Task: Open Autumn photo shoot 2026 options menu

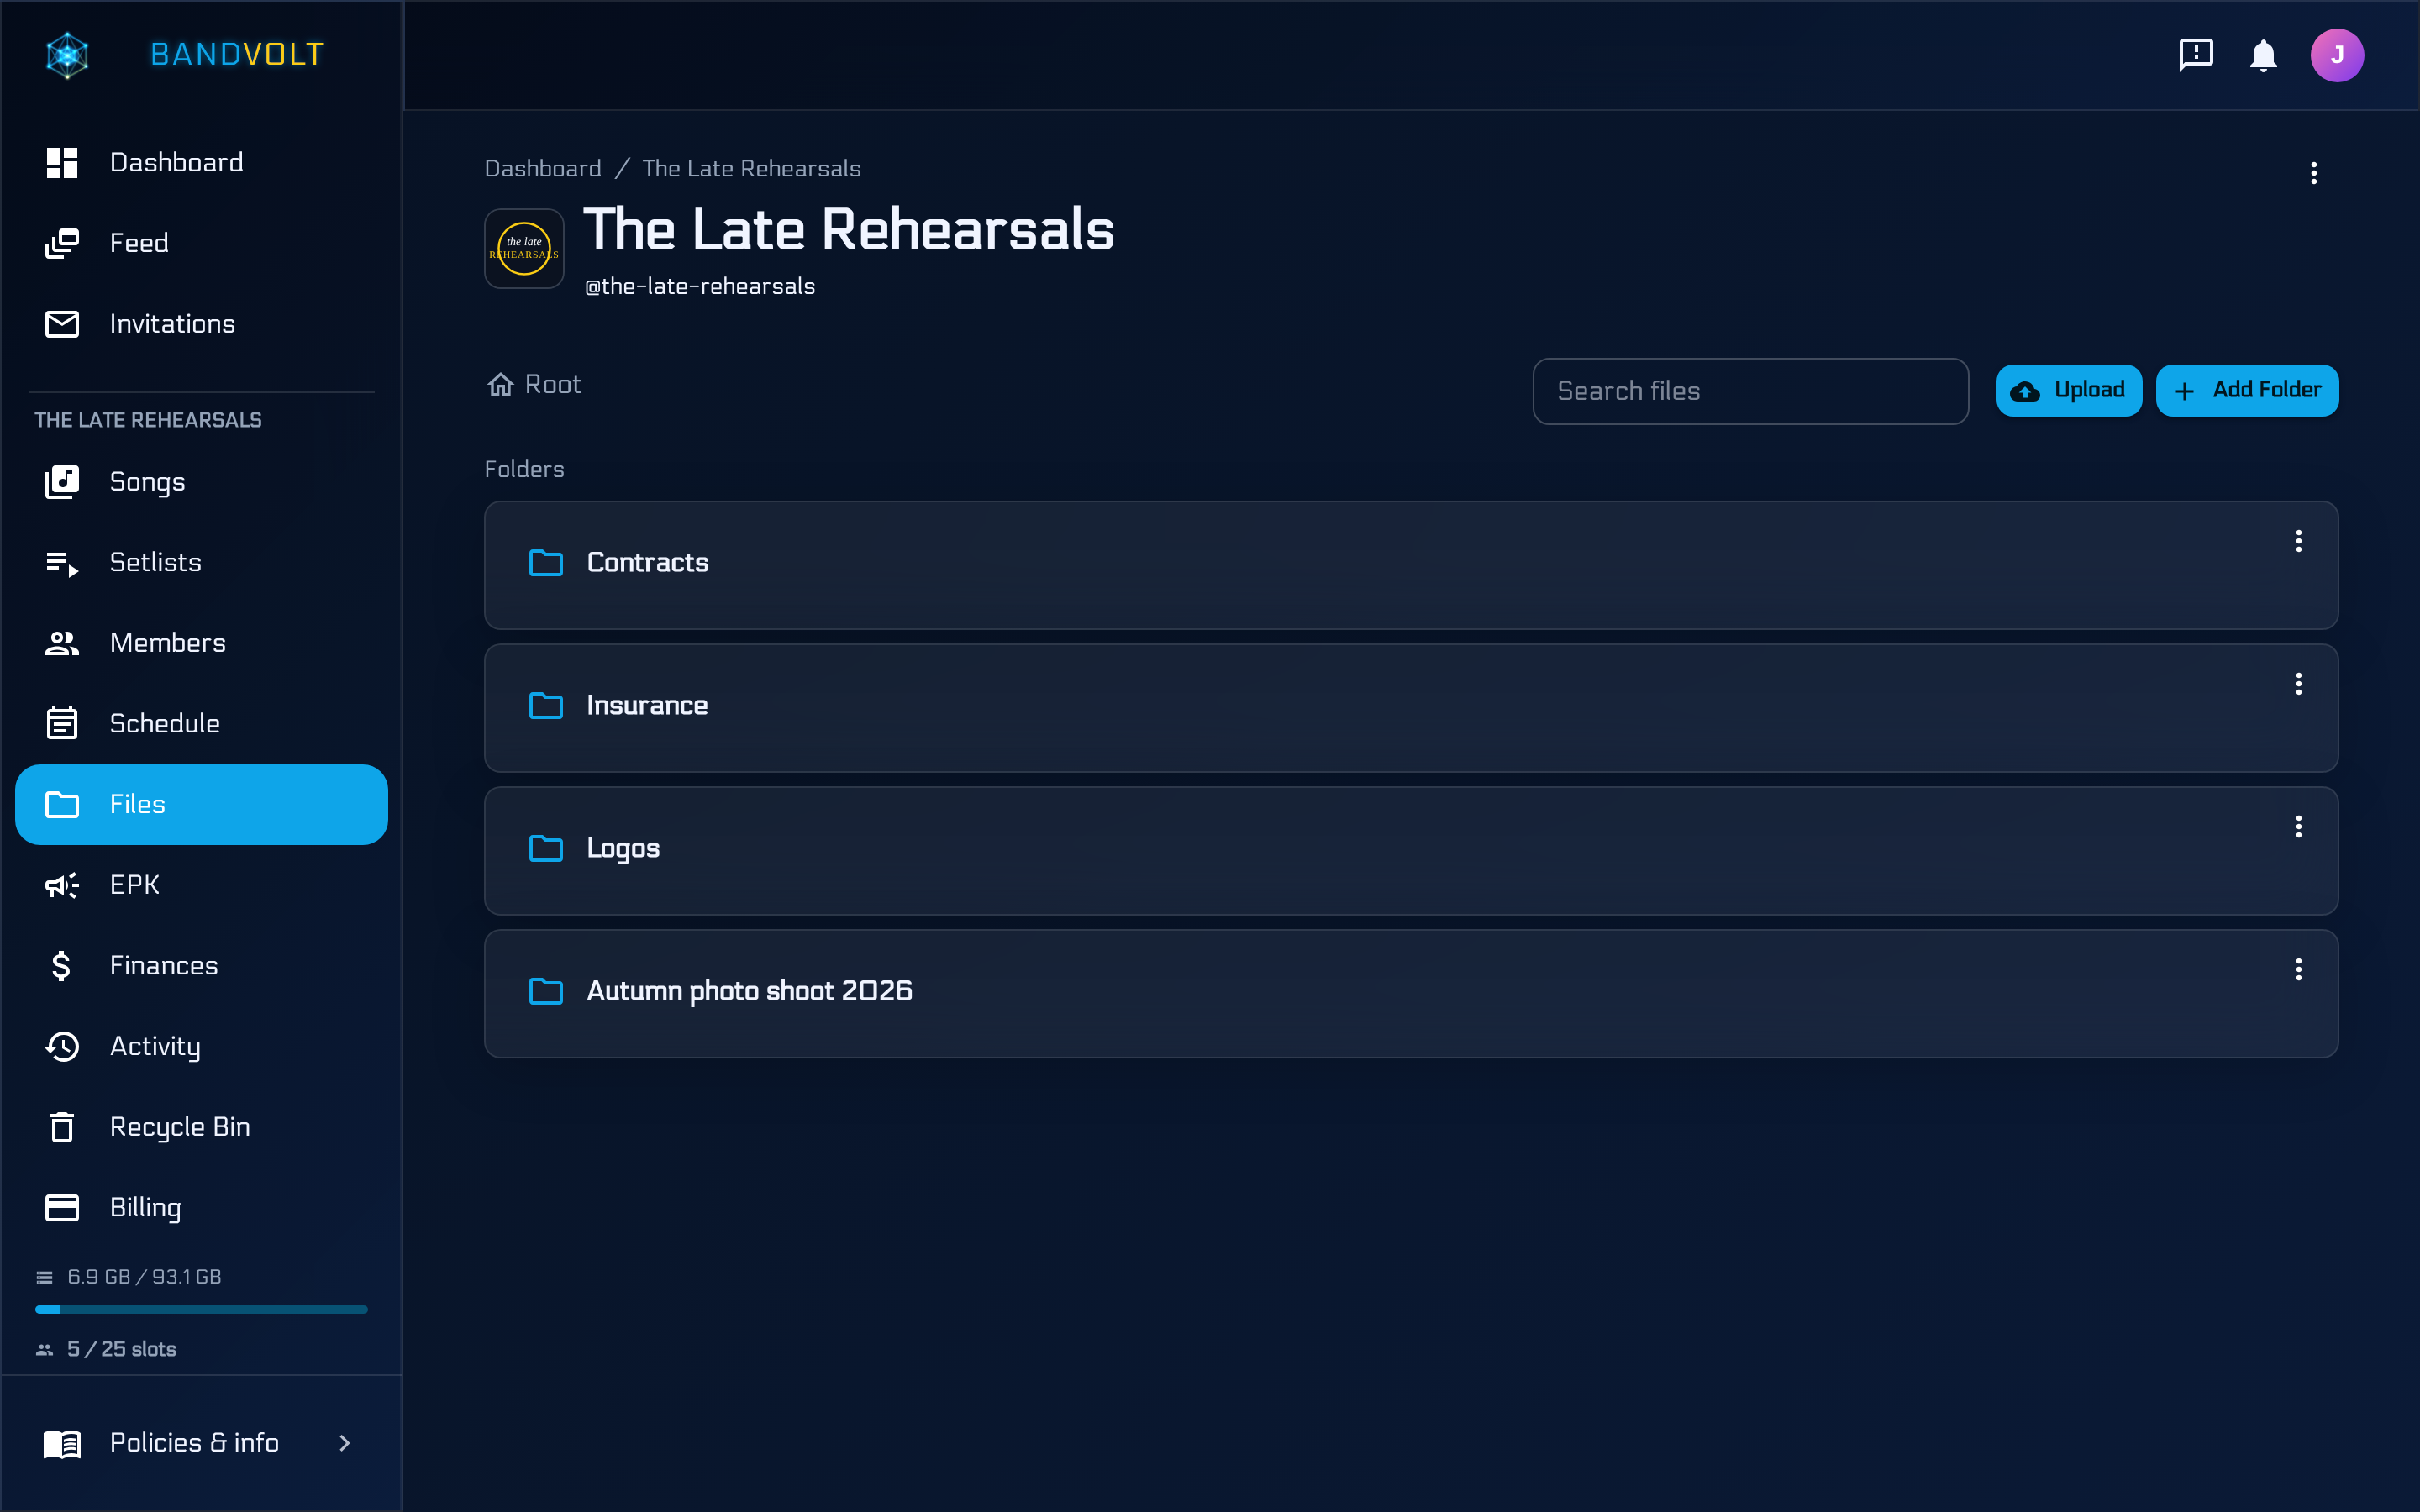Action: pyautogui.click(x=2298, y=969)
